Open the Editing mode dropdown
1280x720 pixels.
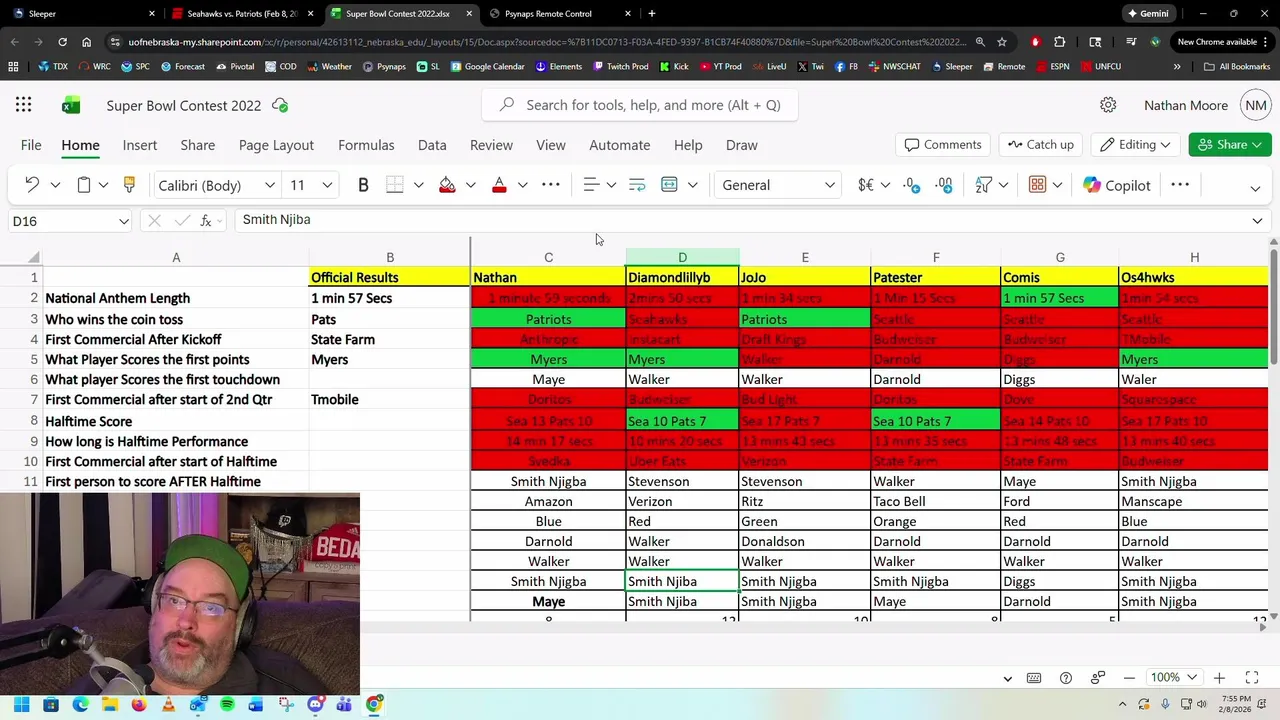[x=1136, y=145]
